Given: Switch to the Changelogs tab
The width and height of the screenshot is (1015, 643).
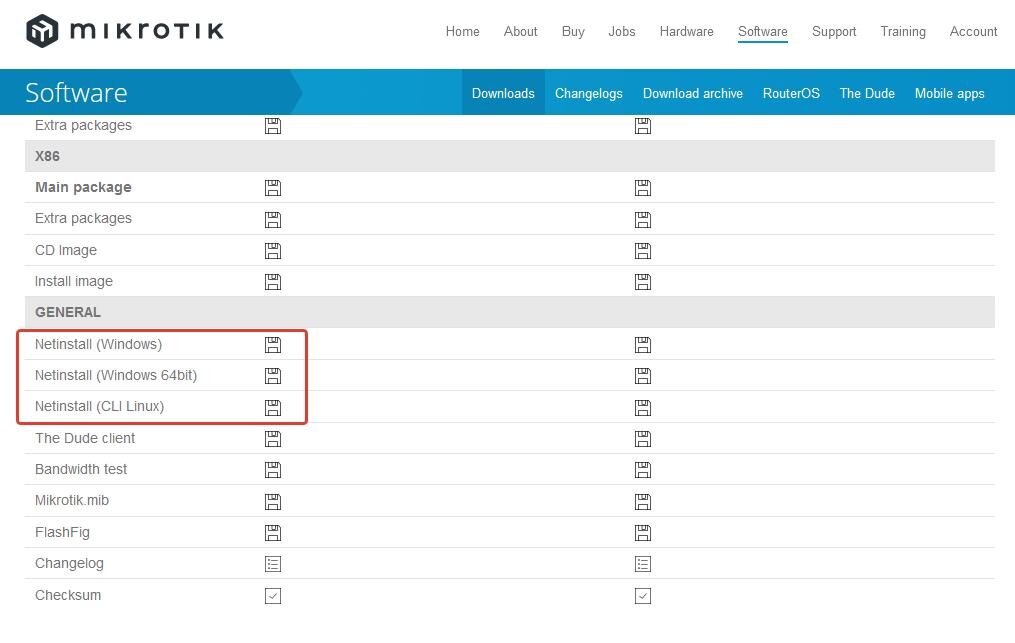Looking at the screenshot, I should click(x=588, y=92).
